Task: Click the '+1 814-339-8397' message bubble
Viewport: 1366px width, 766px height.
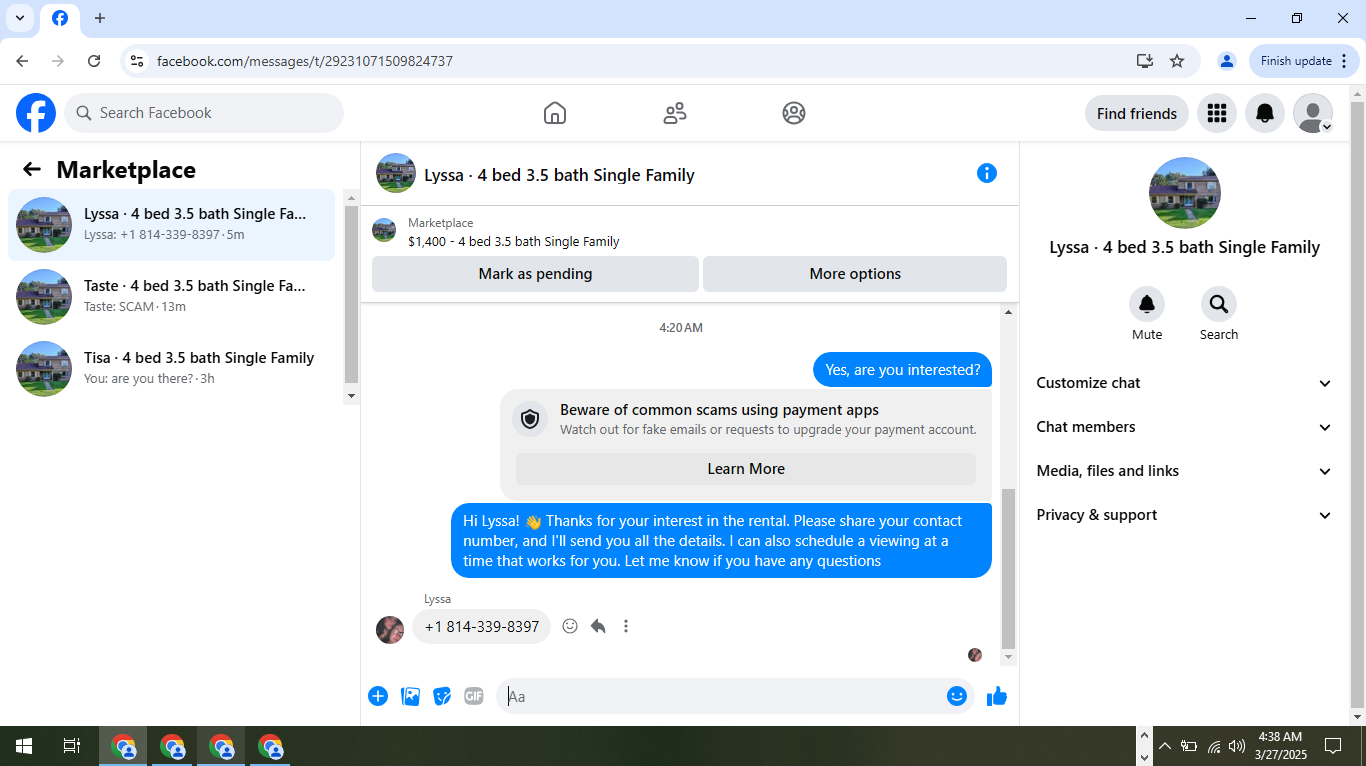Action: 482,627
